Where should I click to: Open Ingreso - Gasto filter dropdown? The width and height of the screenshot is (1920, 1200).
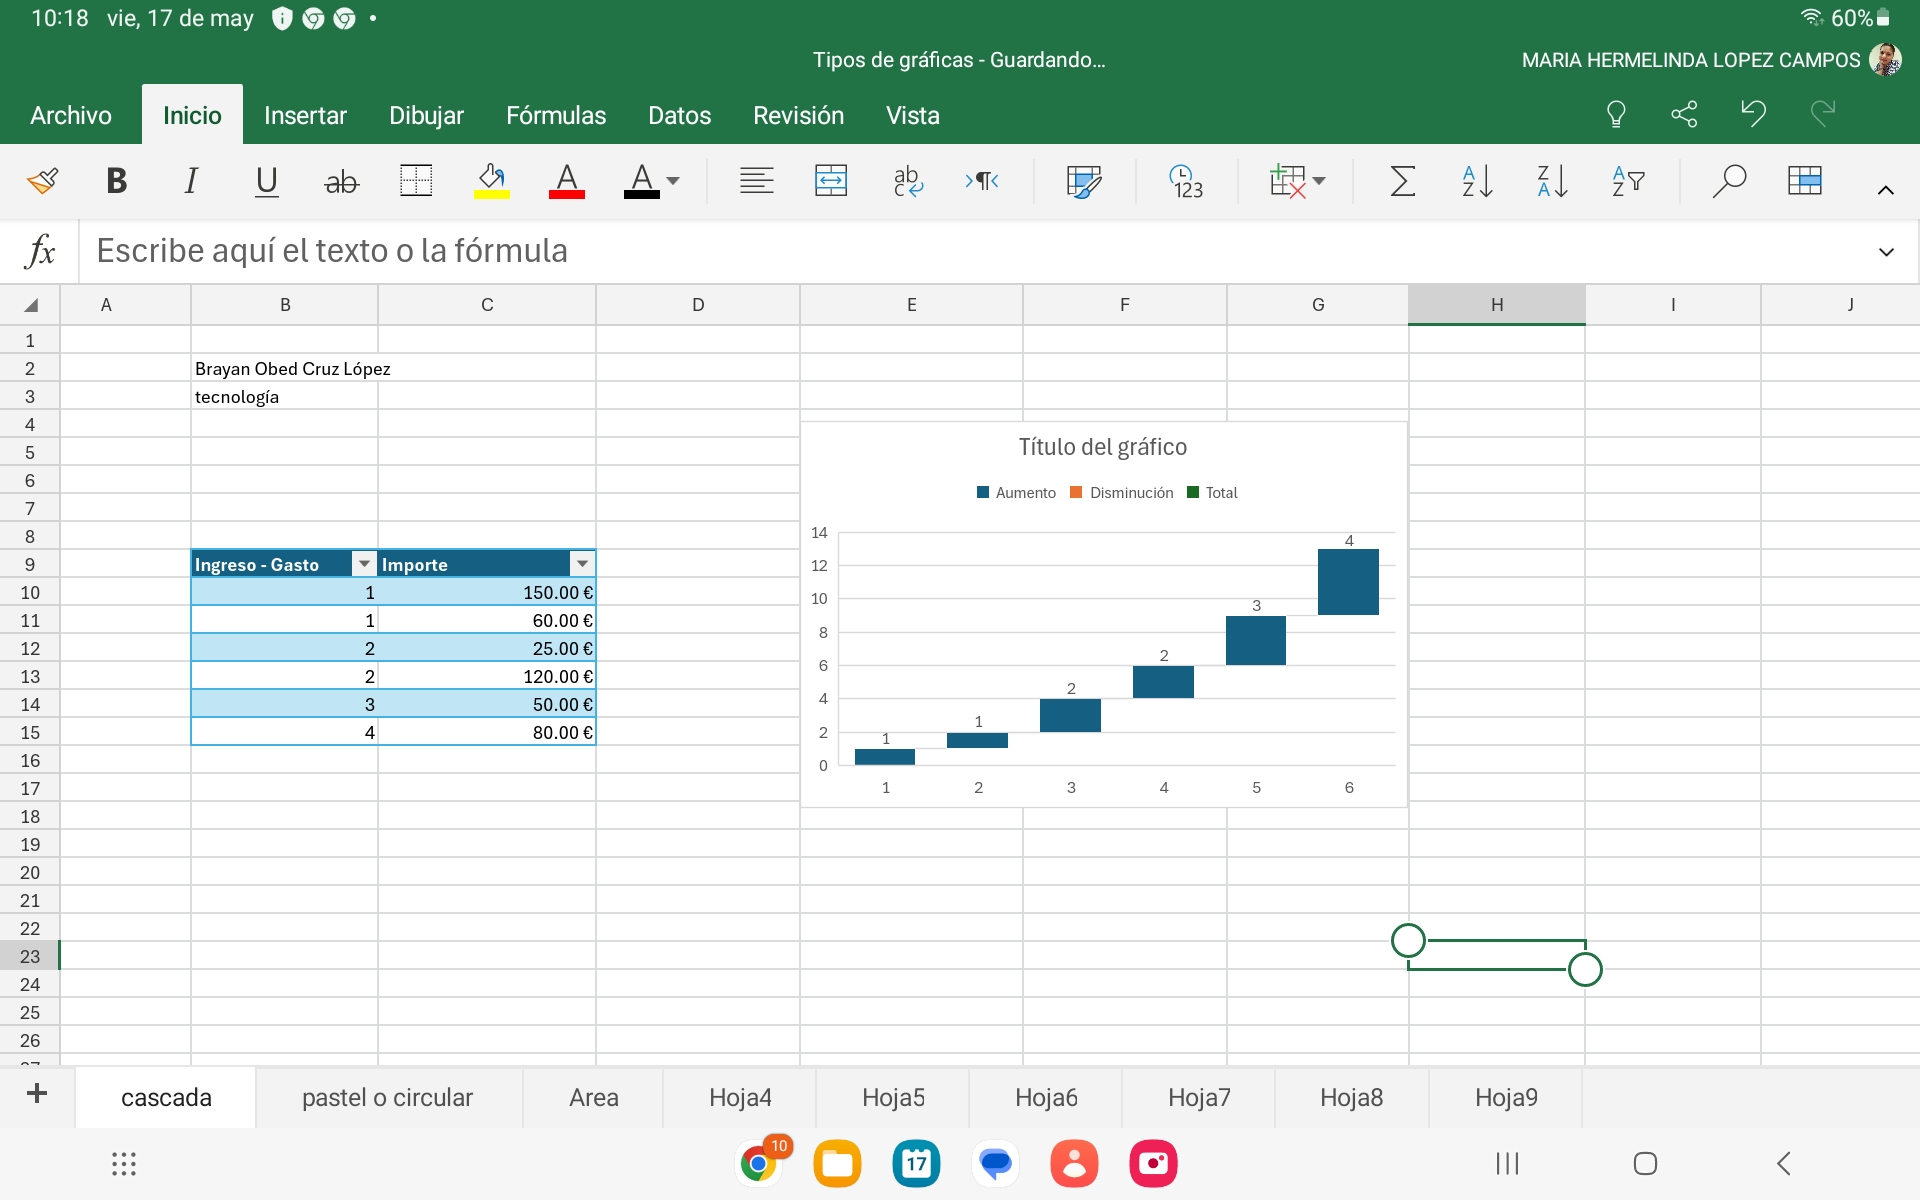(364, 564)
